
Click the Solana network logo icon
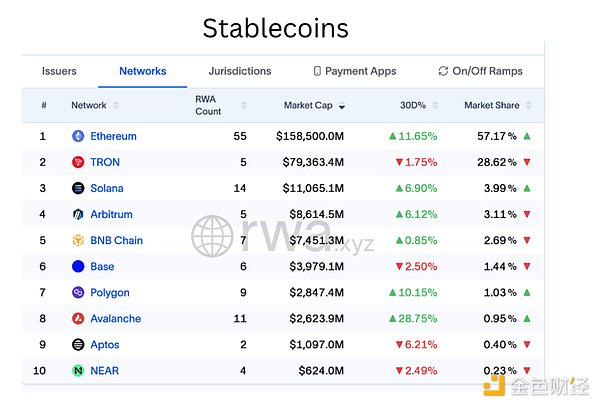click(78, 188)
